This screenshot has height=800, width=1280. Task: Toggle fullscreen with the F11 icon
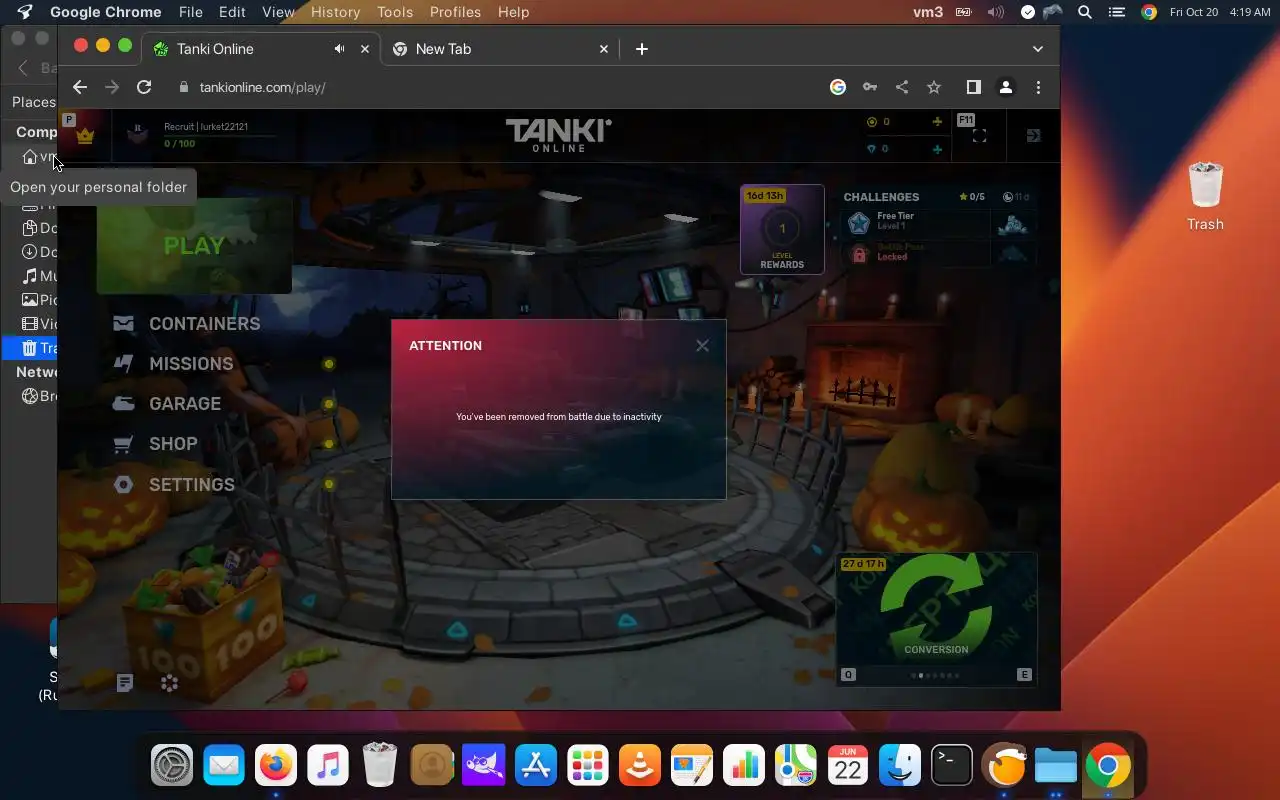pyautogui.click(x=979, y=136)
